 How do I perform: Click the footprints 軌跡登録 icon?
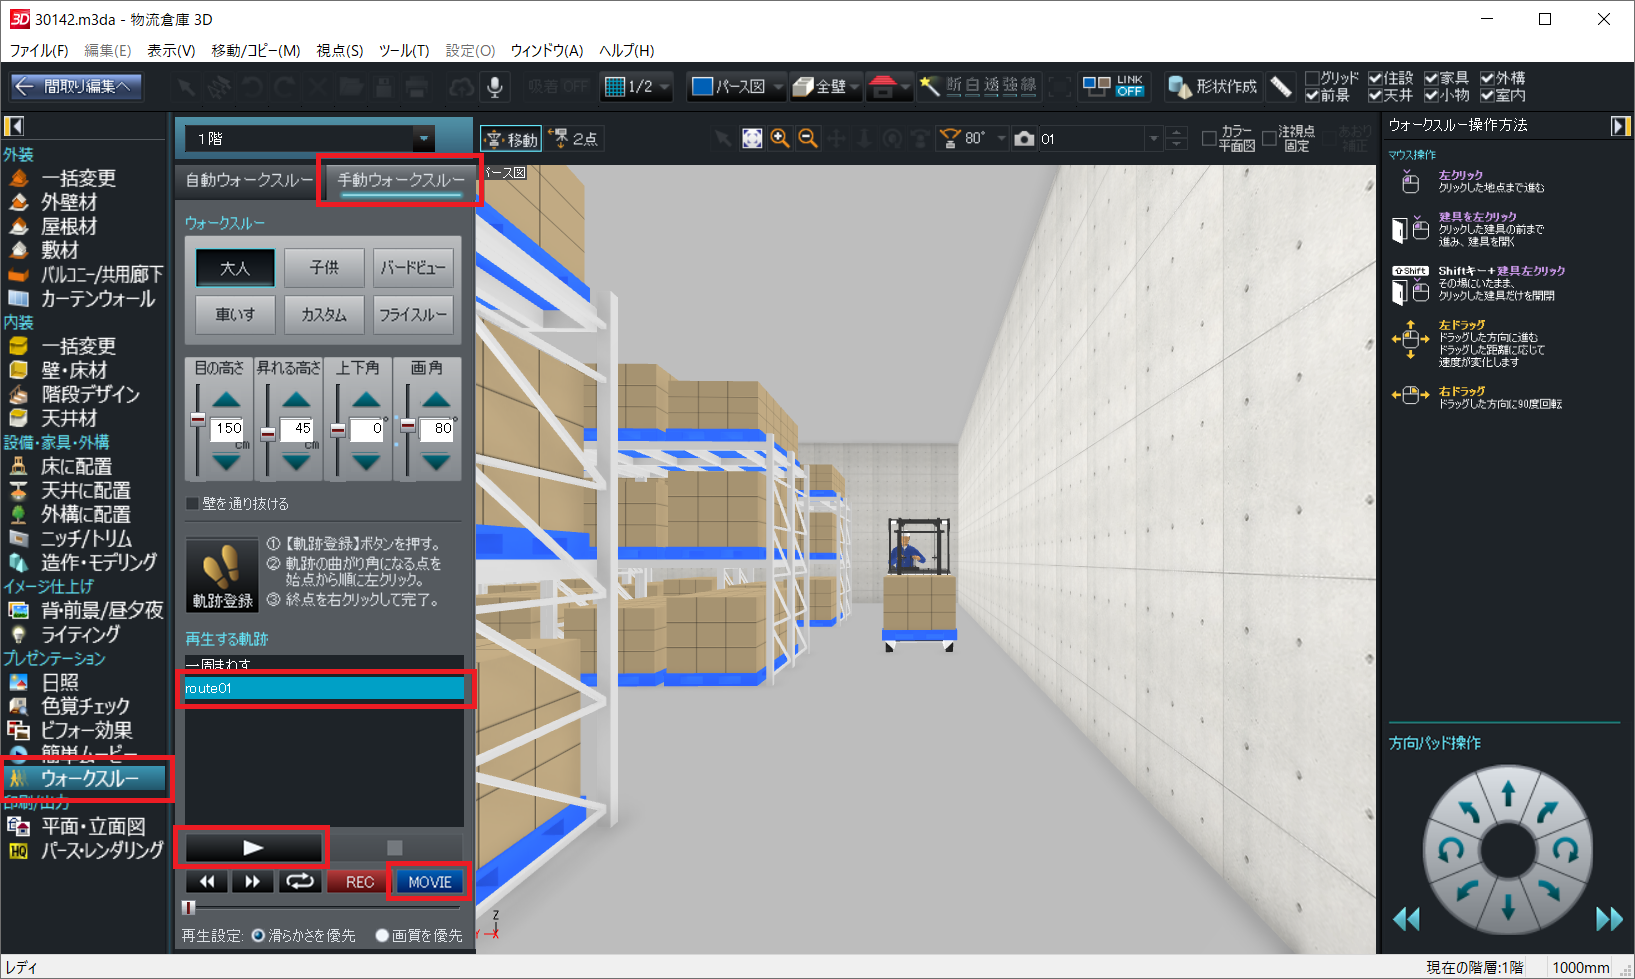click(222, 576)
